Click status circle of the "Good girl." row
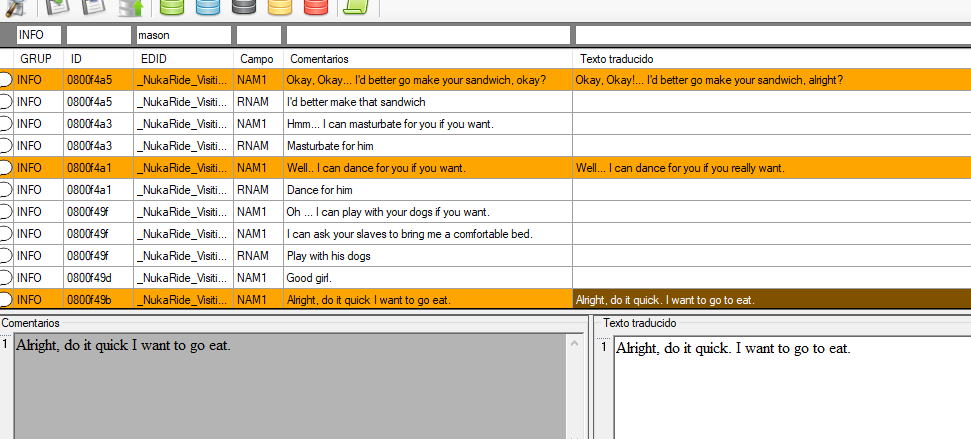 [6, 277]
